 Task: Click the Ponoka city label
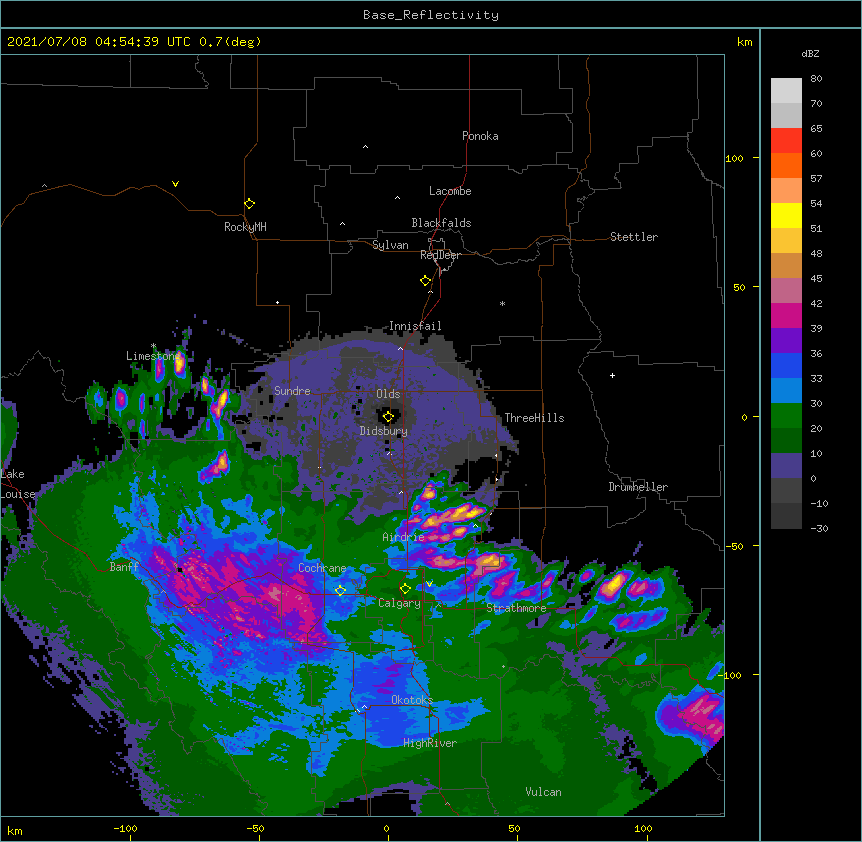click(480, 136)
